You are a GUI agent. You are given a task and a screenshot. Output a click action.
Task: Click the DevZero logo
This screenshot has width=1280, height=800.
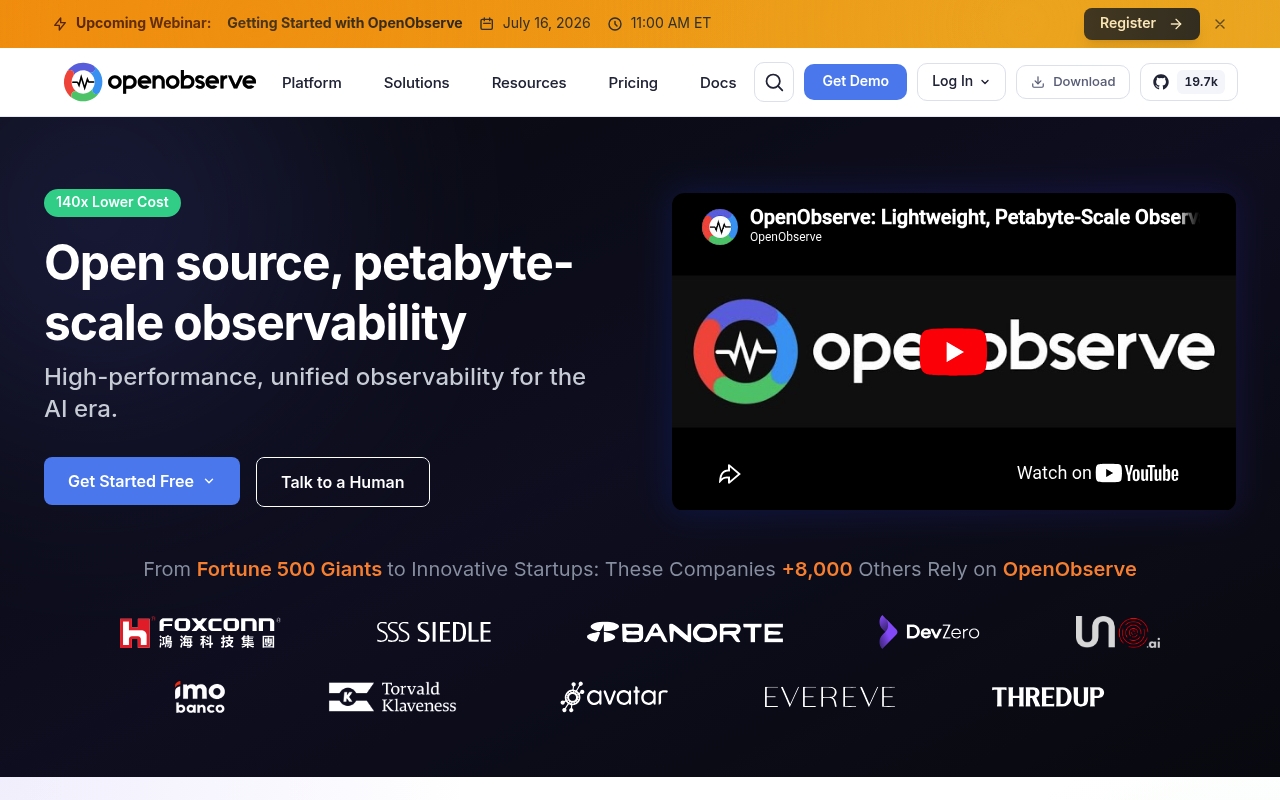tap(929, 632)
